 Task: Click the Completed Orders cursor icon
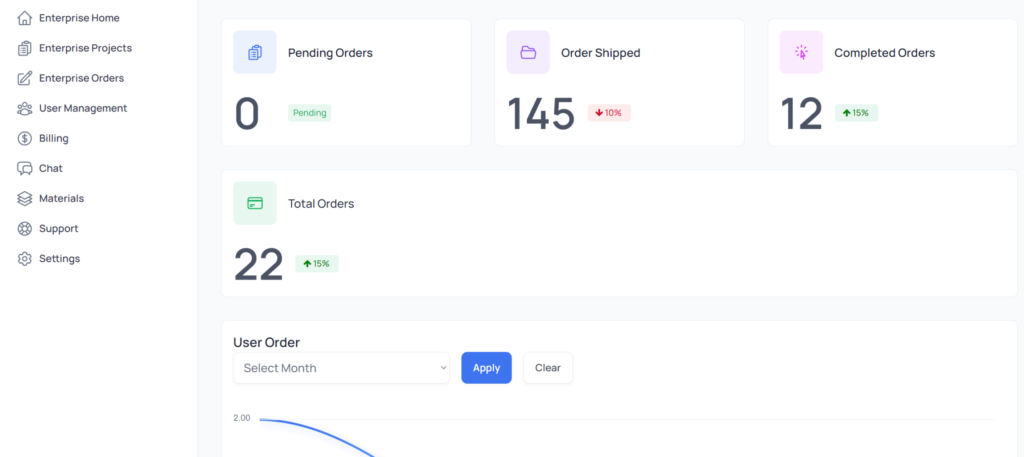[801, 52]
